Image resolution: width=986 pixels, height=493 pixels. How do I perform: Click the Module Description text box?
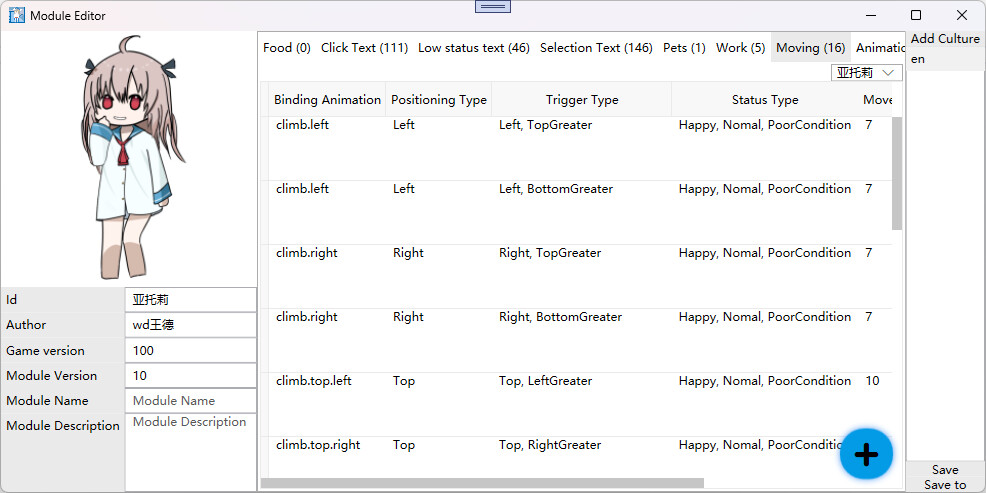tap(190, 450)
